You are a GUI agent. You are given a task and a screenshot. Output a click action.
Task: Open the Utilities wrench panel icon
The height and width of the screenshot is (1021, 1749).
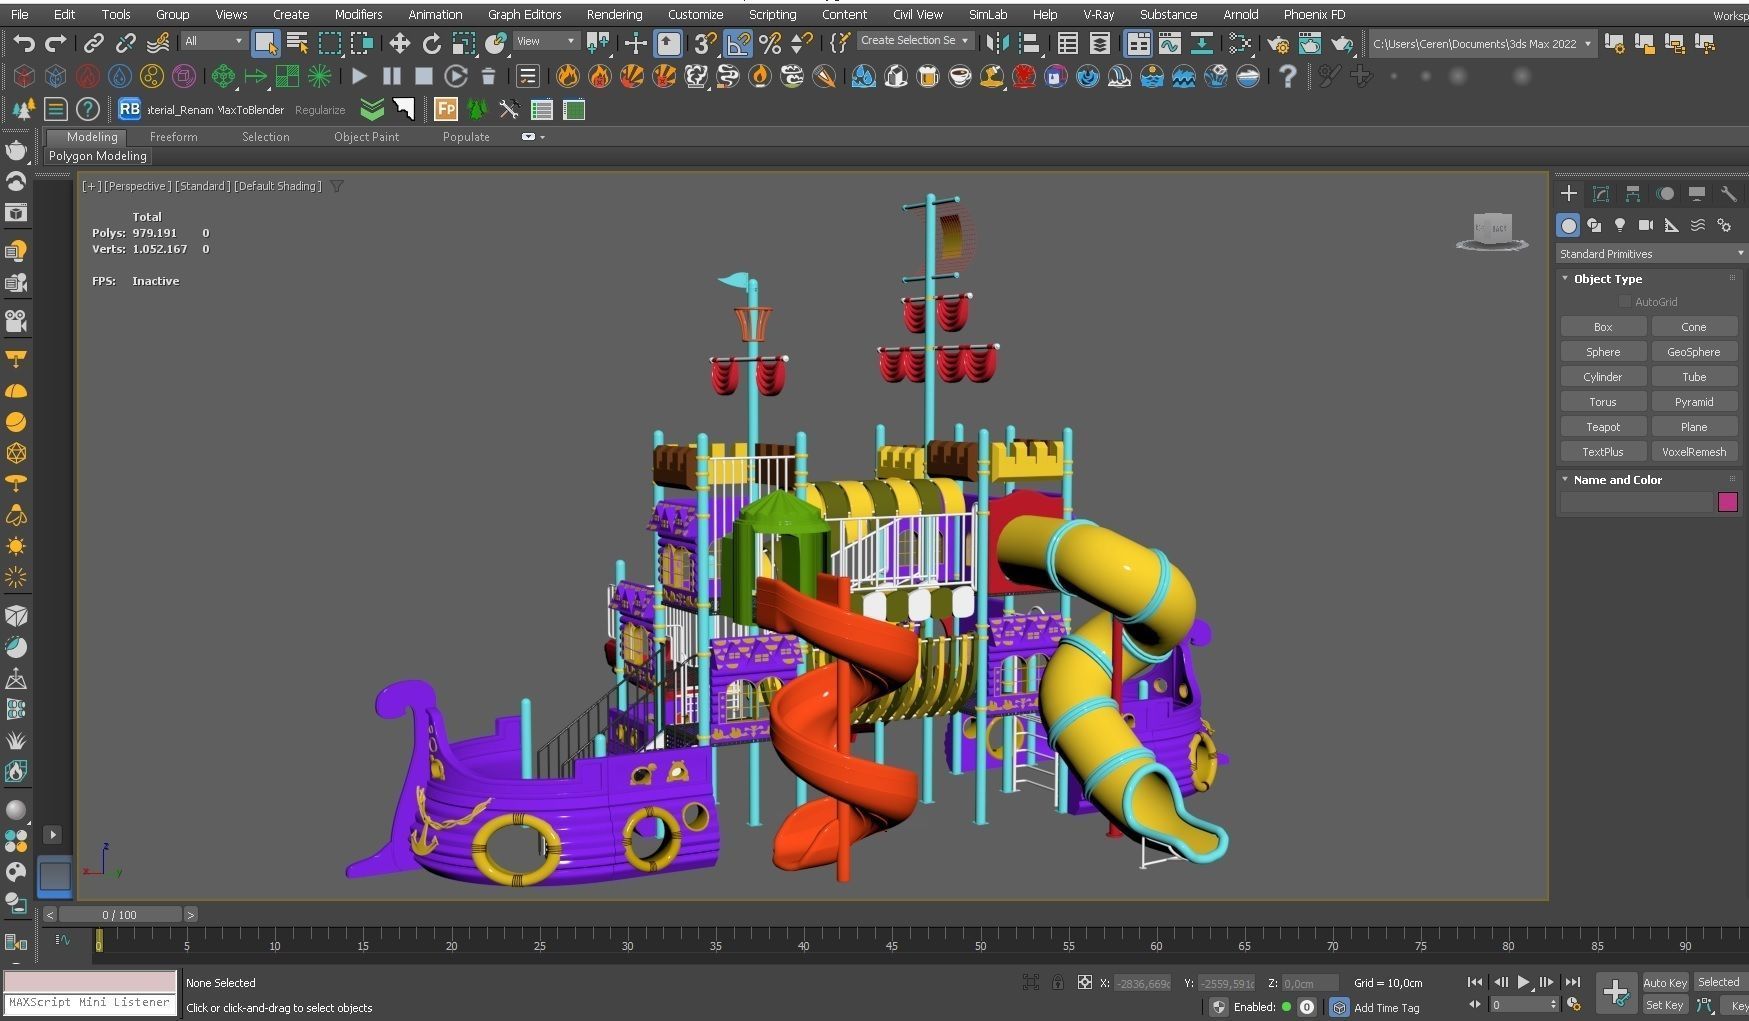coord(1729,193)
